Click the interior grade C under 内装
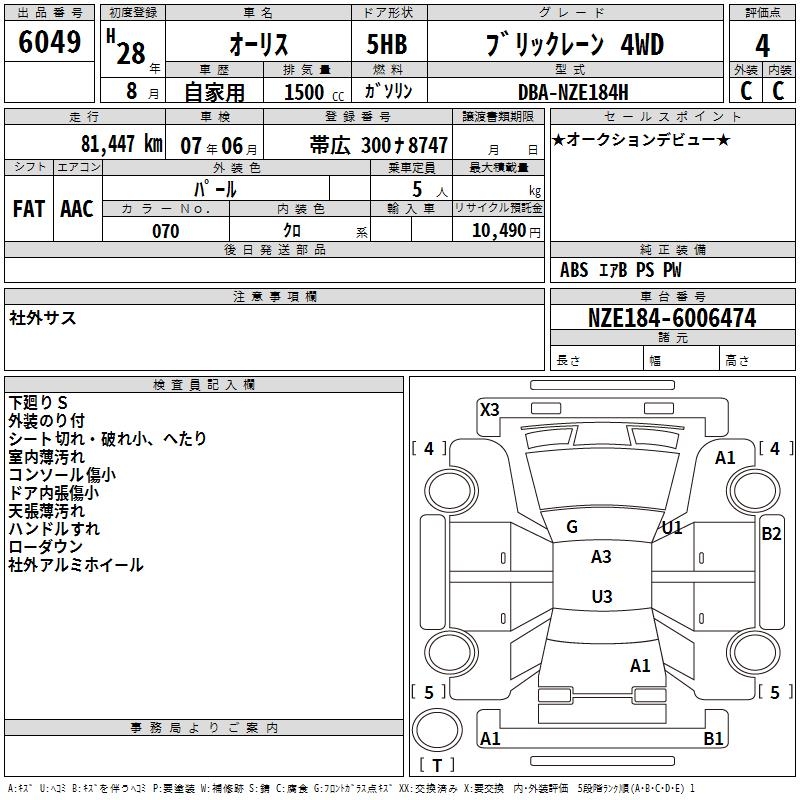The width and height of the screenshot is (800, 800). coord(778,90)
